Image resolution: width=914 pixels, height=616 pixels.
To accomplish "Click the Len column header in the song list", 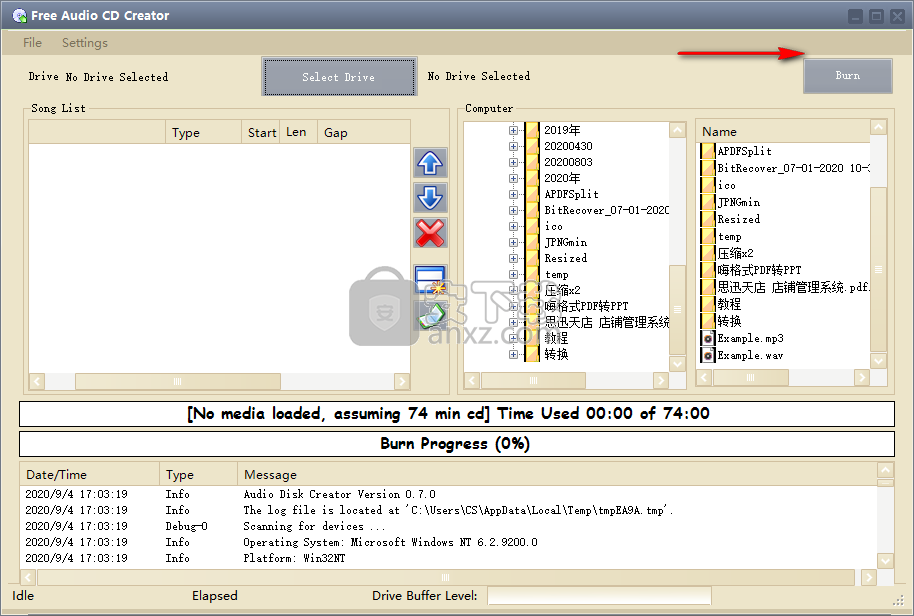I will coord(298,132).
